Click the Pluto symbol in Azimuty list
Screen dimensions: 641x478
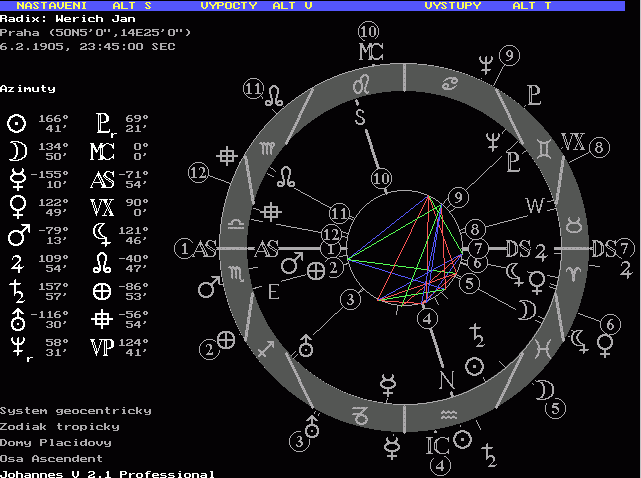click(x=101, y=123)
